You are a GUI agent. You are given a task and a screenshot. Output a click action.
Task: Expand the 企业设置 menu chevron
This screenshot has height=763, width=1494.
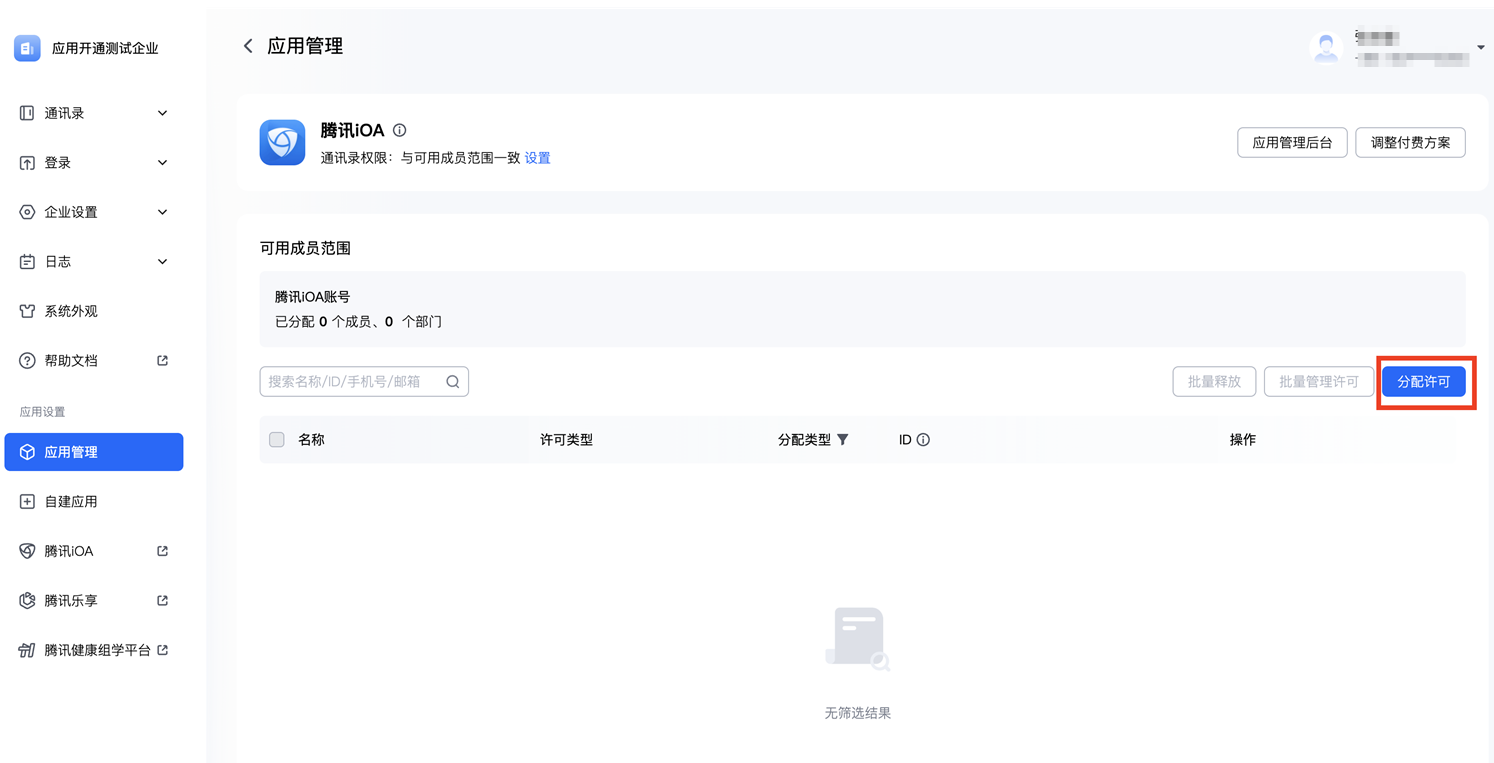click(163, 212)
